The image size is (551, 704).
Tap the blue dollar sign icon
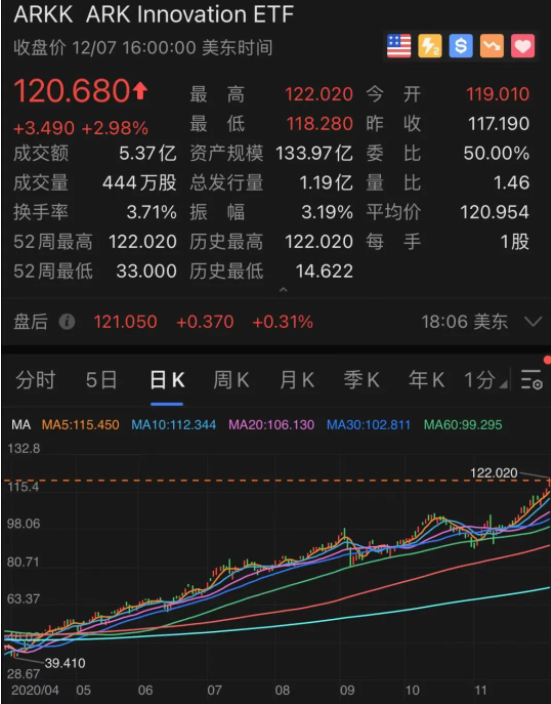[x=461, y=46]
